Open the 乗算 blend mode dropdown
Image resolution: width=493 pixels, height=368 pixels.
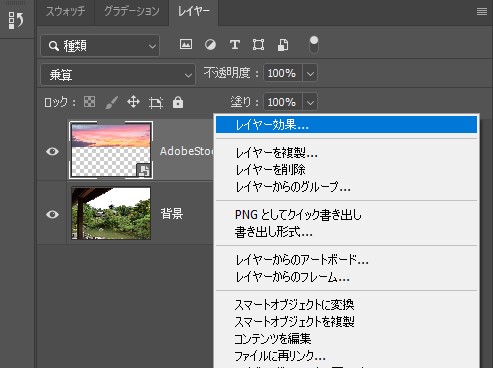[118, 75]
